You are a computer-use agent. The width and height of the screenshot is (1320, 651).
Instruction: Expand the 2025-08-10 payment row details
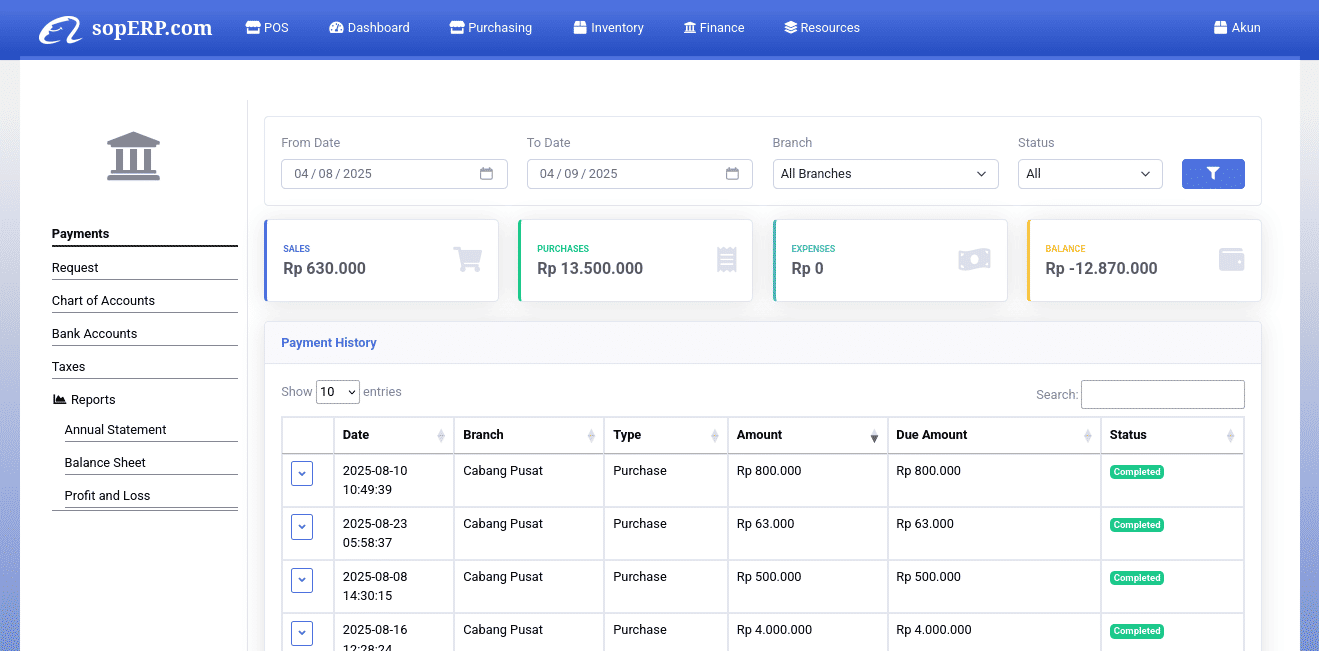click(302, 474)
